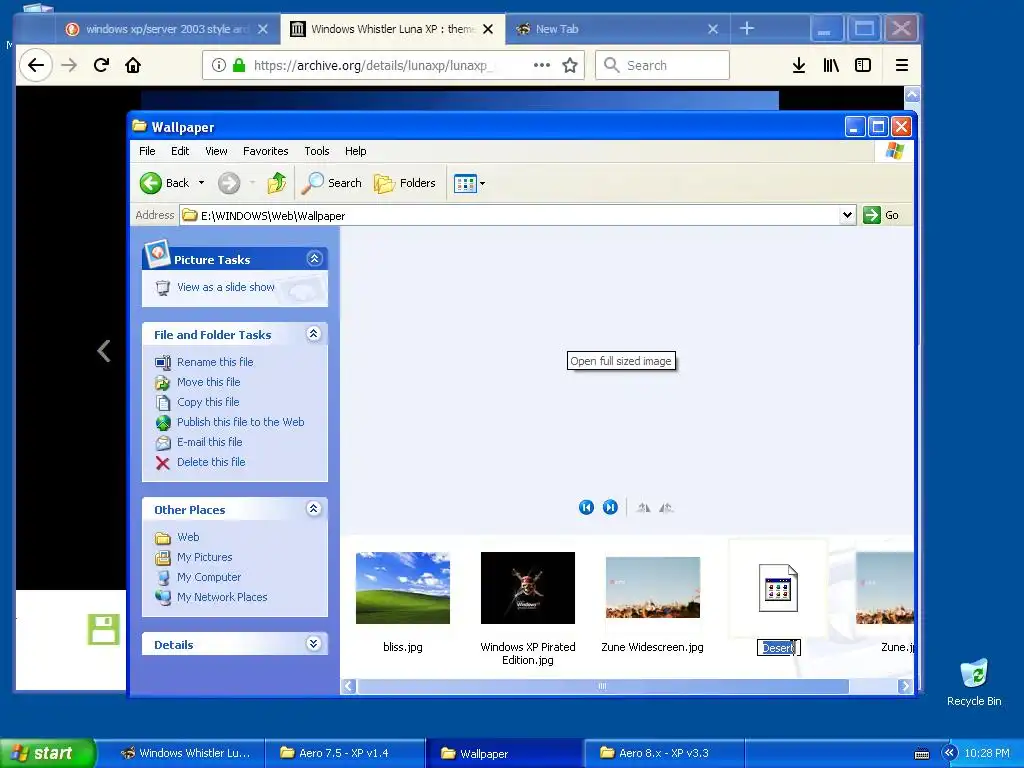Image resolution: width=1024 pixels, height=768 pixels.
Task: Select the bliss.jpg thumbnail
Action: (x=403, y=588)
